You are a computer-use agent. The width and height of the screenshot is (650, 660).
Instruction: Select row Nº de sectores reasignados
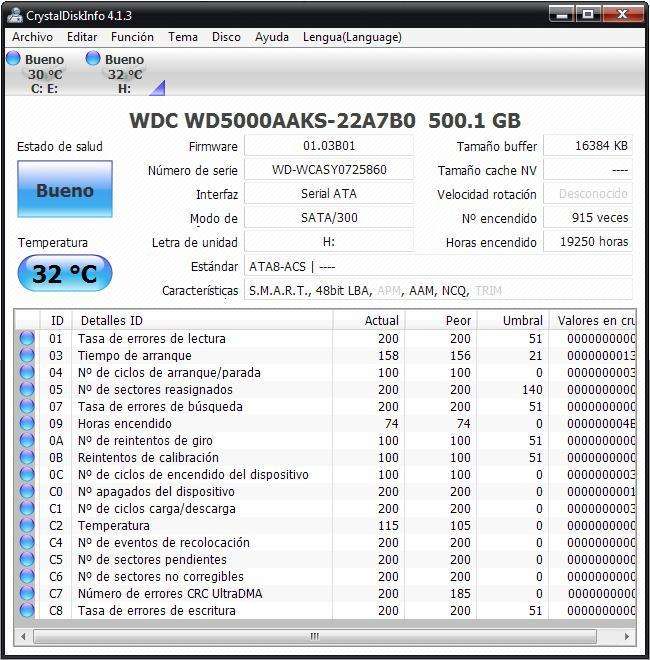pyautogui.click(x=325, y=389)
